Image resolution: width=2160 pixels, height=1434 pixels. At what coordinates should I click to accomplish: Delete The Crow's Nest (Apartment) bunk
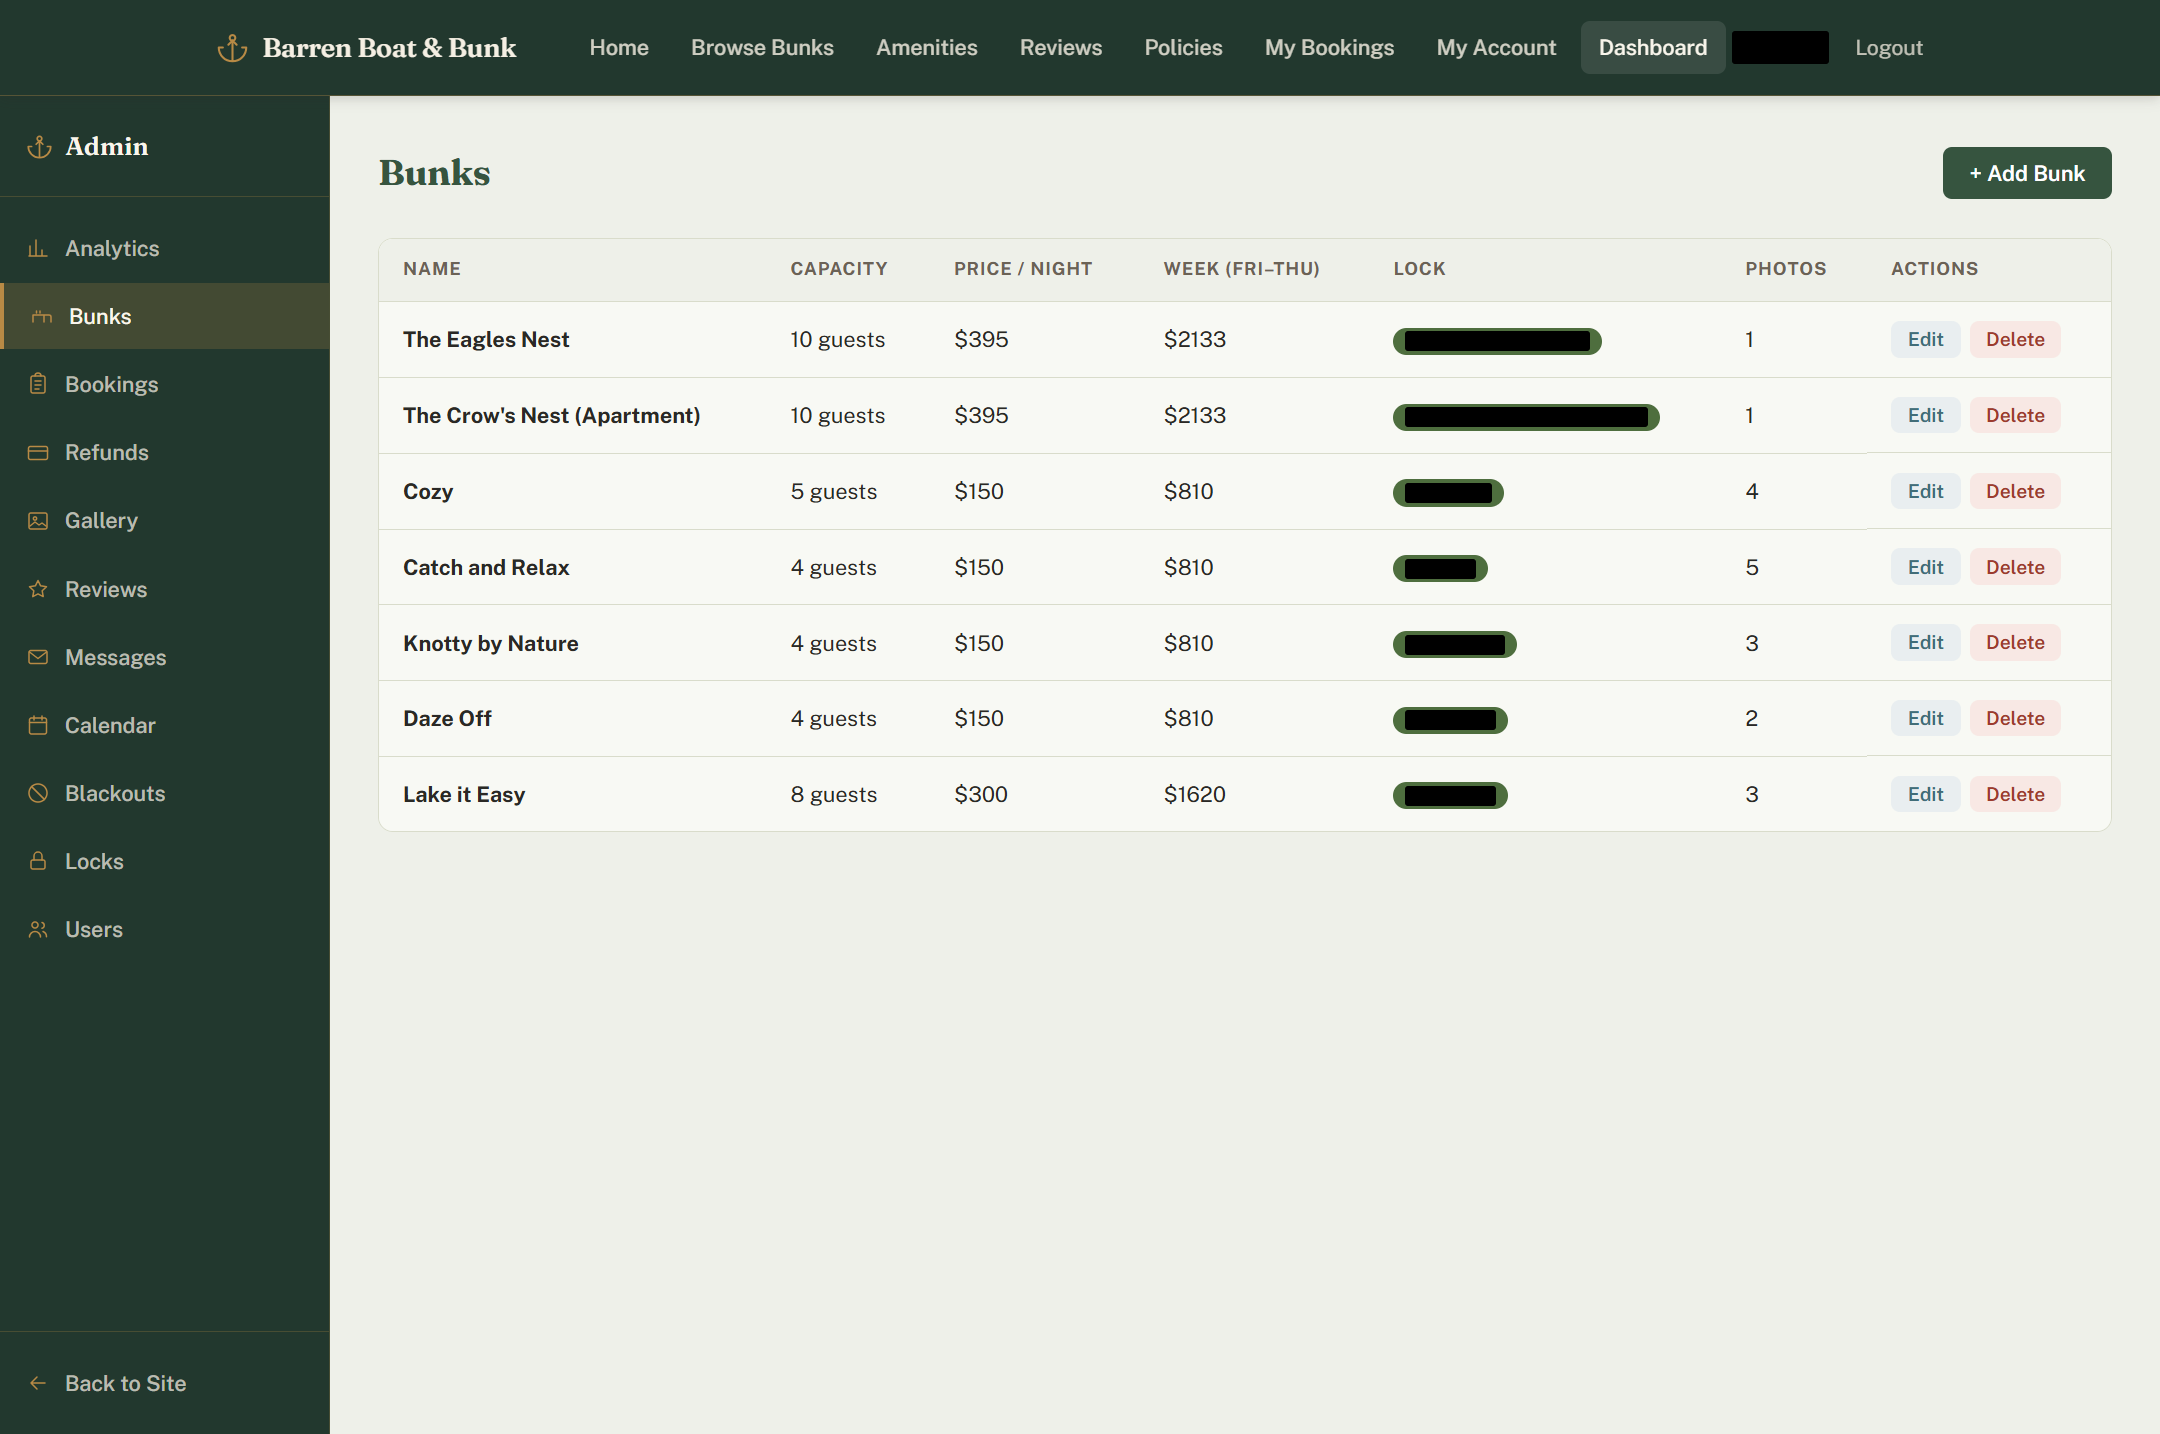tap(2015, 416)
